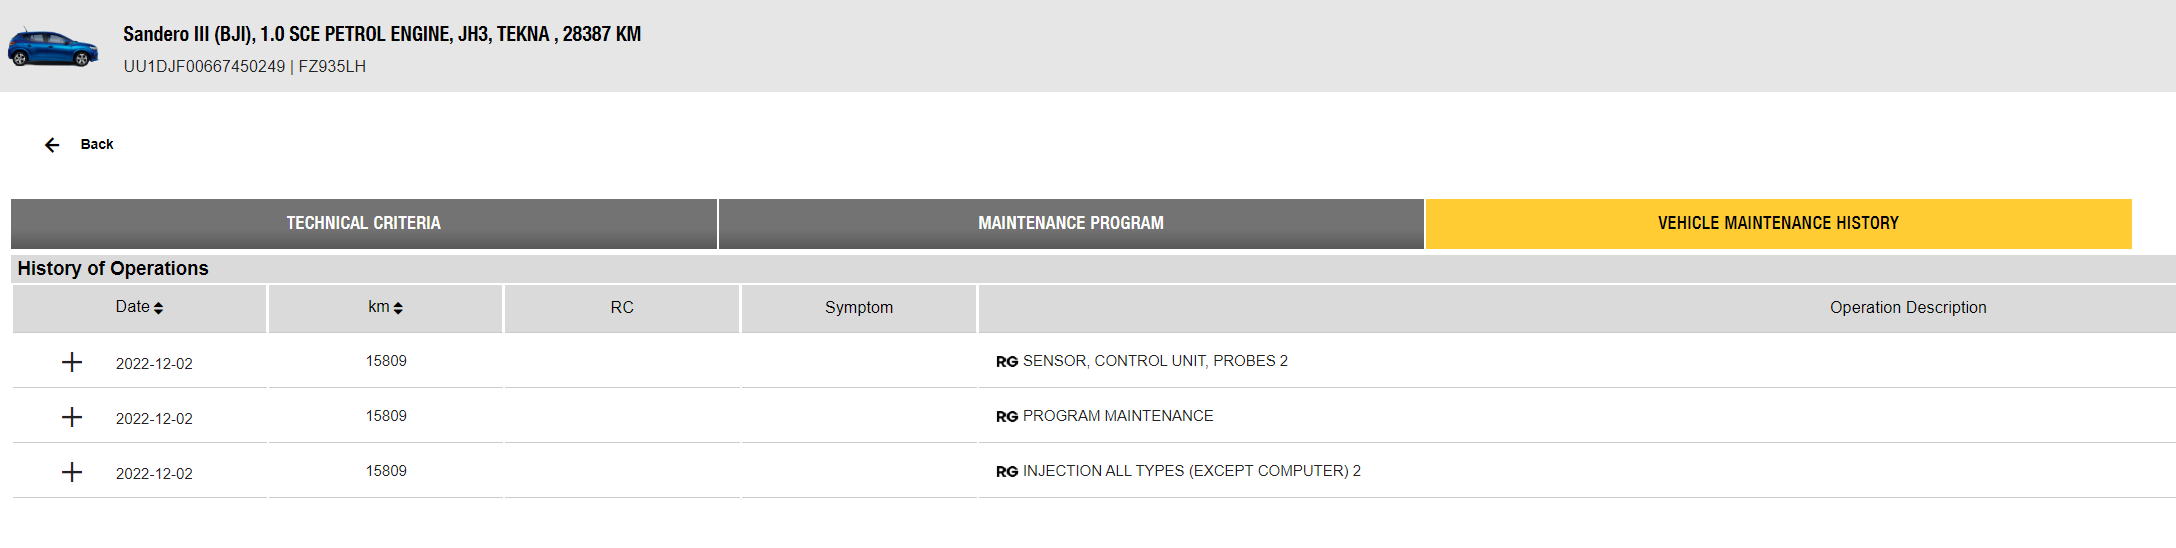
Task: Click the RG icon beside INJECTION operation
Action: (1006, 472)
